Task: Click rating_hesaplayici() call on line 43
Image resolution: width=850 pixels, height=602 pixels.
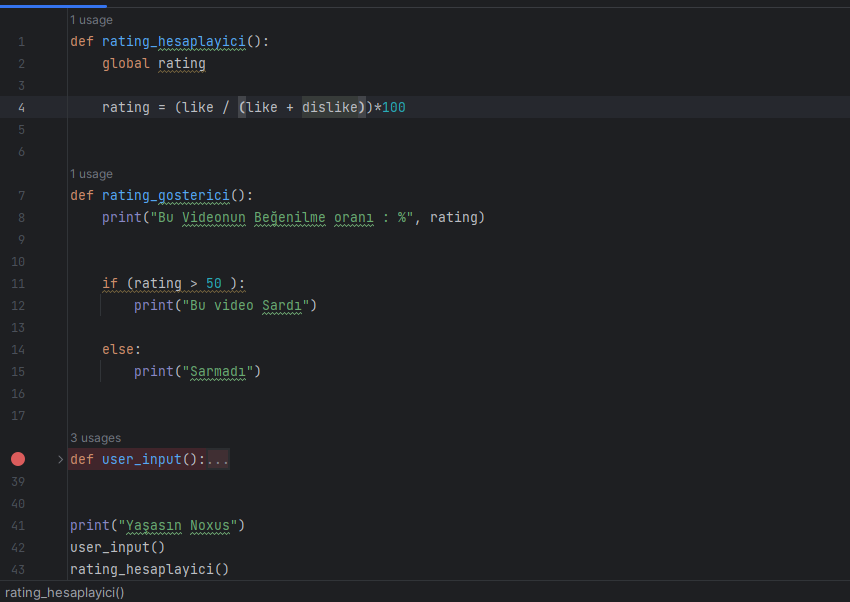Action: [150, 569]
